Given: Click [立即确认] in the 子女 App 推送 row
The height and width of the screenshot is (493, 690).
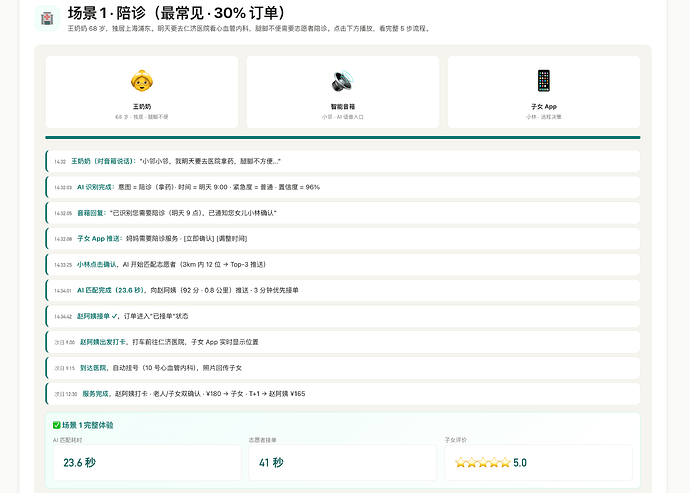Looking at the screenshot, I should (x=199, y=239).
